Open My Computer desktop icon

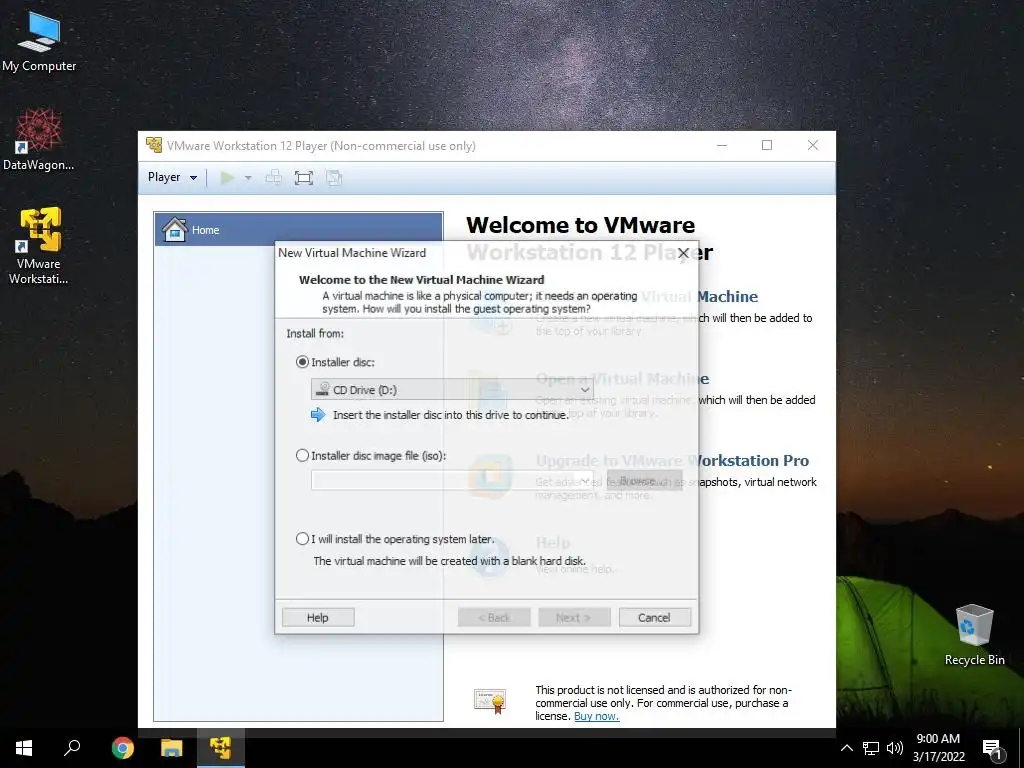(x=39, y=40)
